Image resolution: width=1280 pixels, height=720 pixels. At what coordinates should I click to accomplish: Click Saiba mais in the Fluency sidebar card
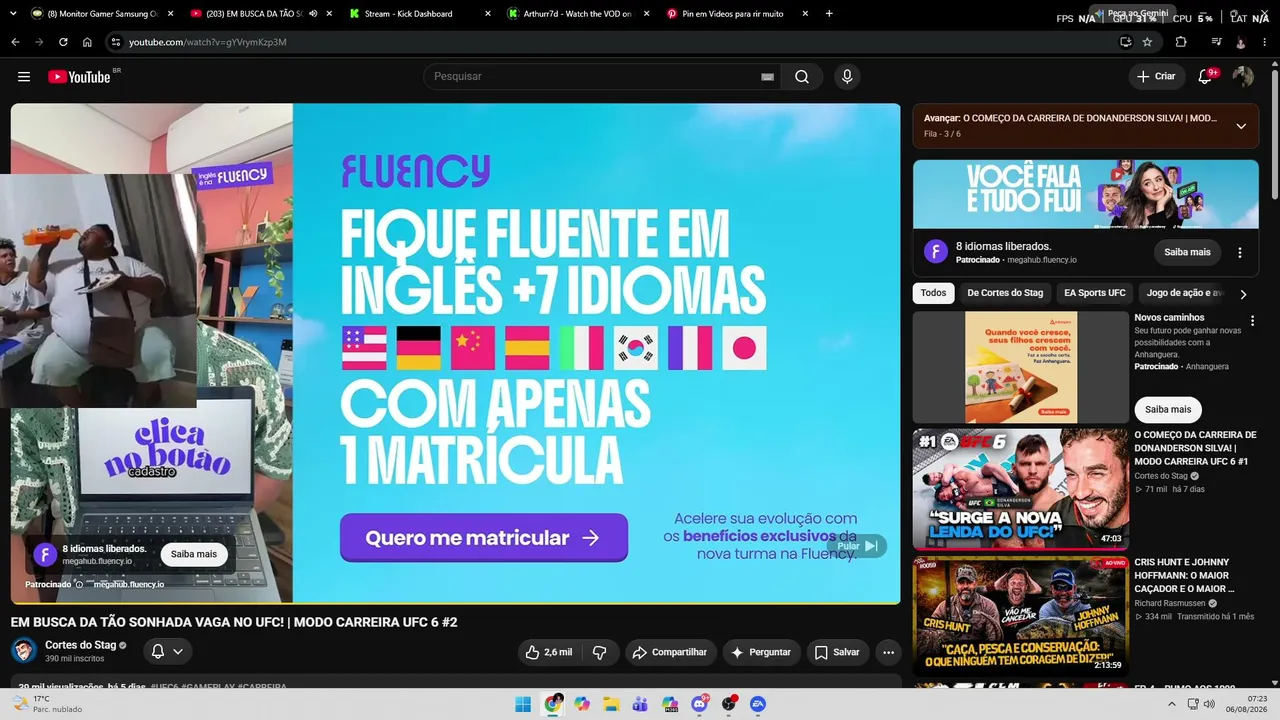[x=1187, y=252]
